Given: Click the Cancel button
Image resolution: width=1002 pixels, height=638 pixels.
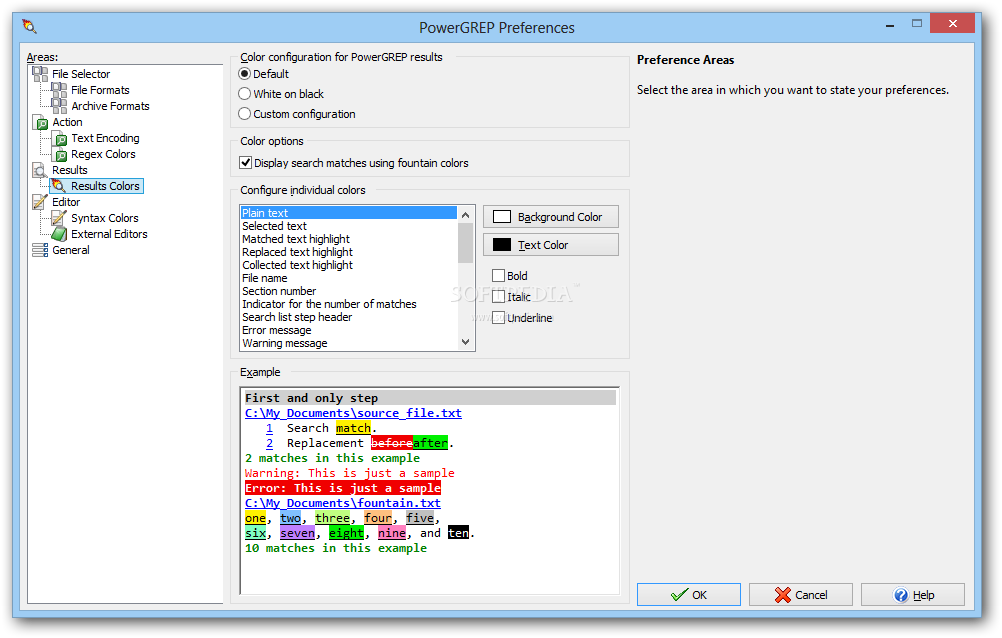Looking at the screenshot, I should [801, 595].
